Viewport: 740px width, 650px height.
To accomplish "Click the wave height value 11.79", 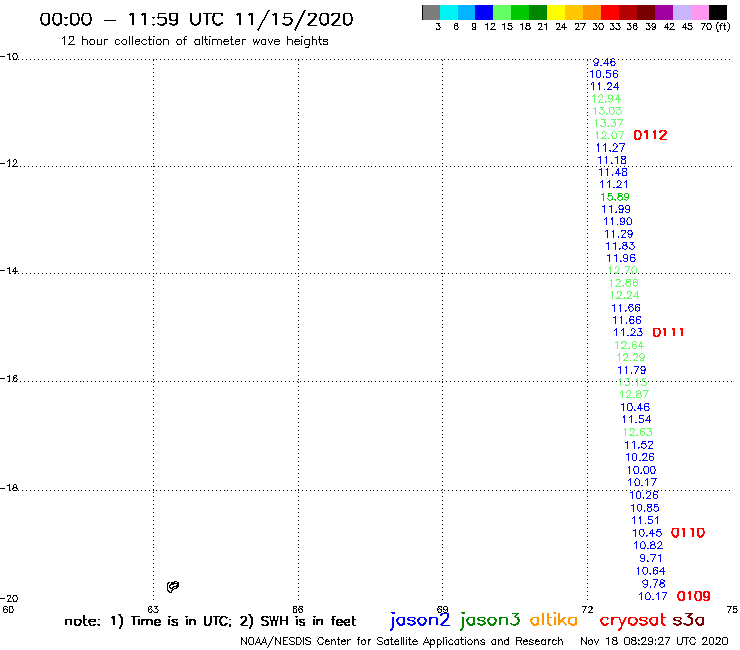I will pos(632,370).
